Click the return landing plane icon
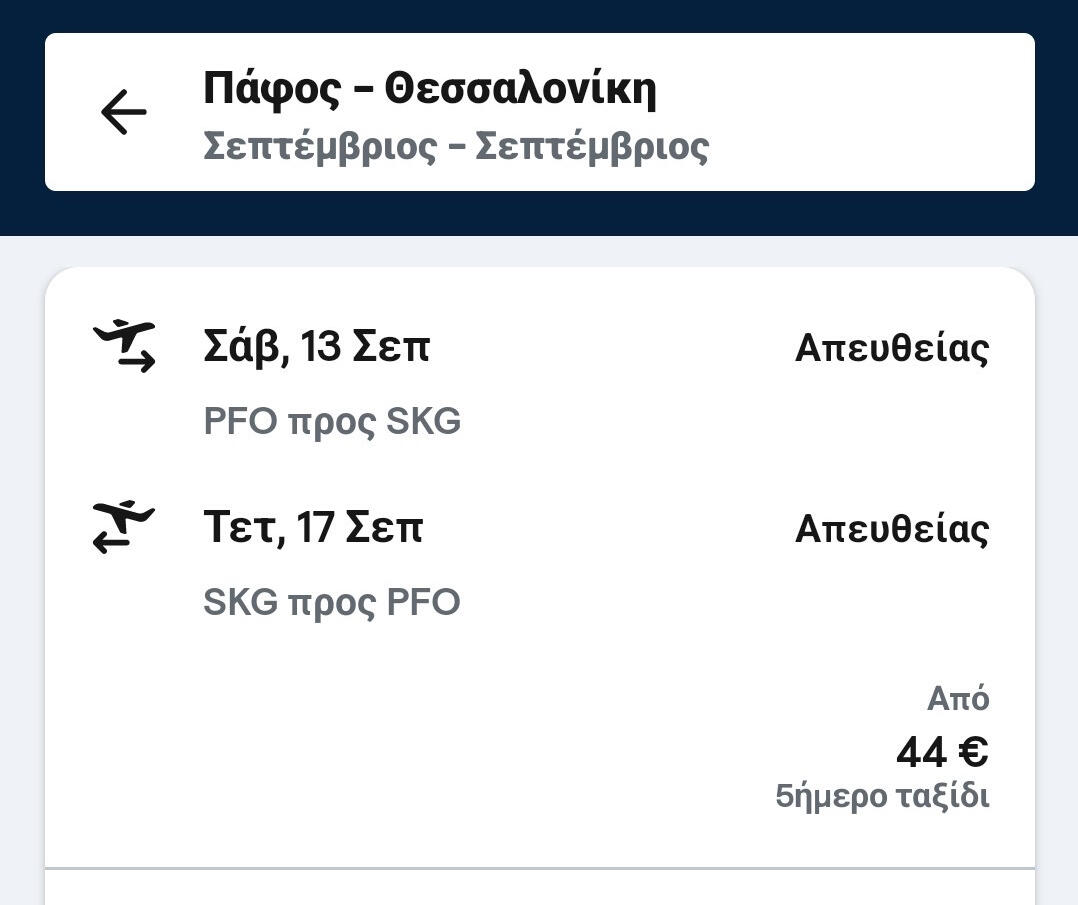Viewport: 1078px width, 905px height. pyautogui.click(x=125, y=527)
